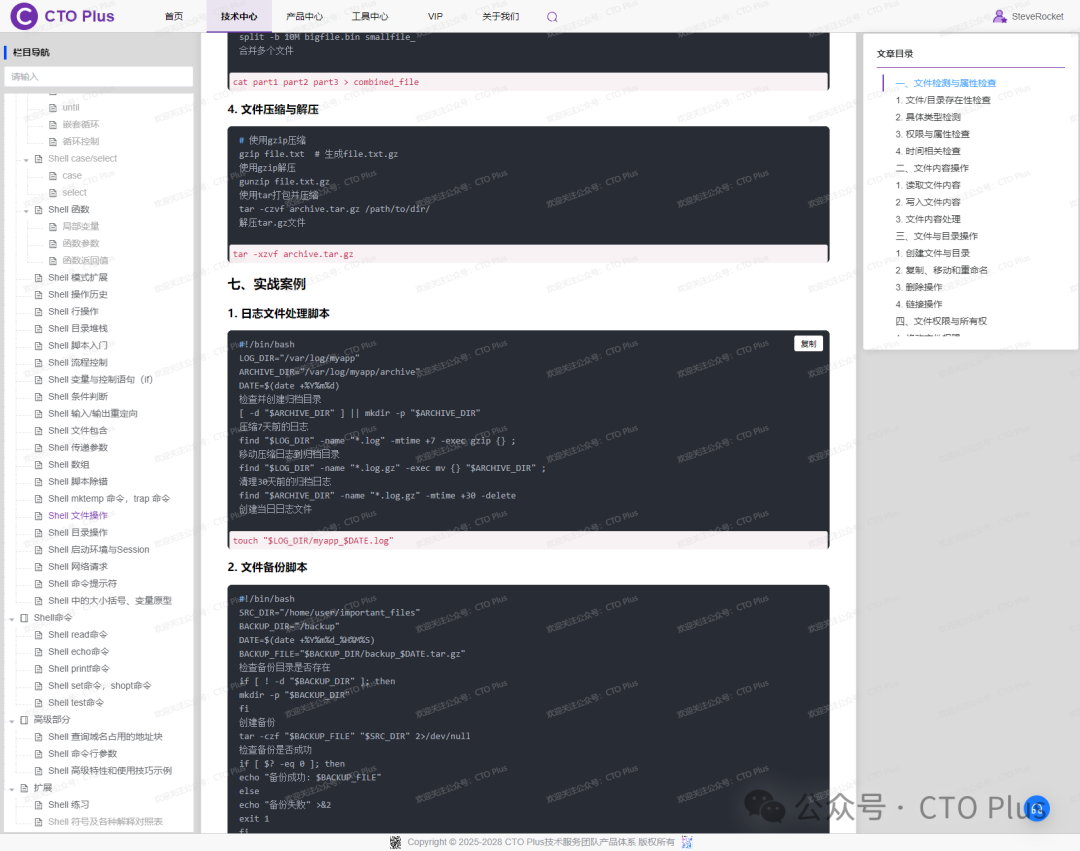Open 'Shell mktemp 命令, trap 命令' entry

(109, 498)
